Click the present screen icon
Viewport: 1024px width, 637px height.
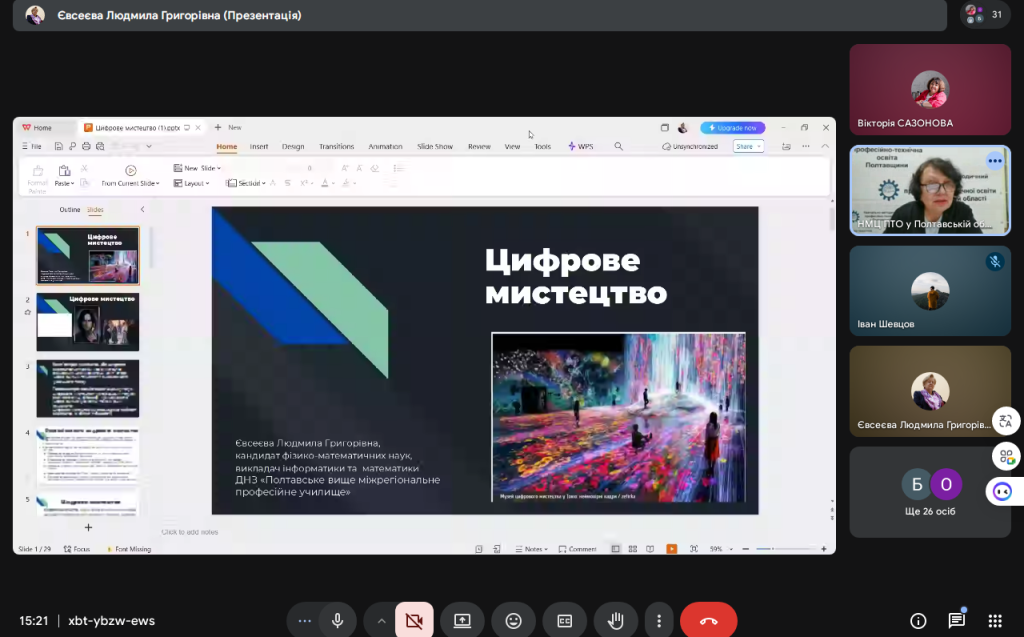tap(462, 620)
